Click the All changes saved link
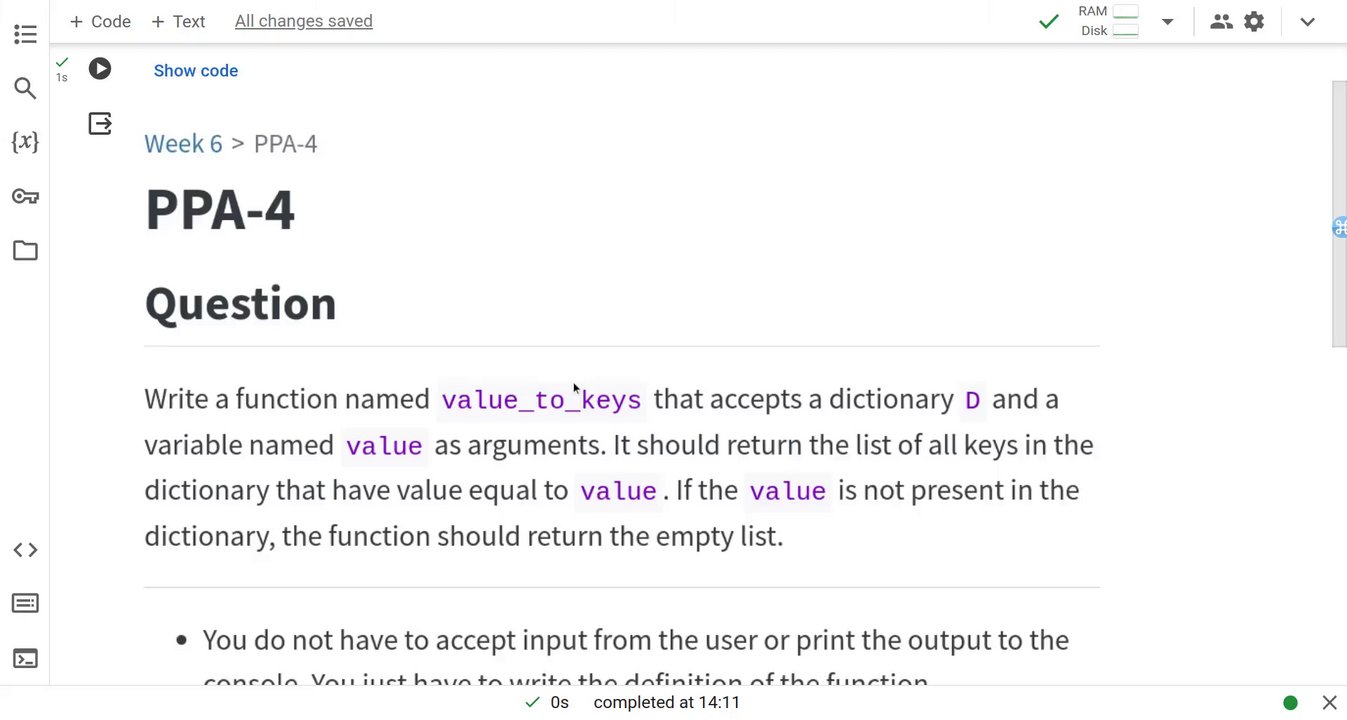 coord(303,21)
